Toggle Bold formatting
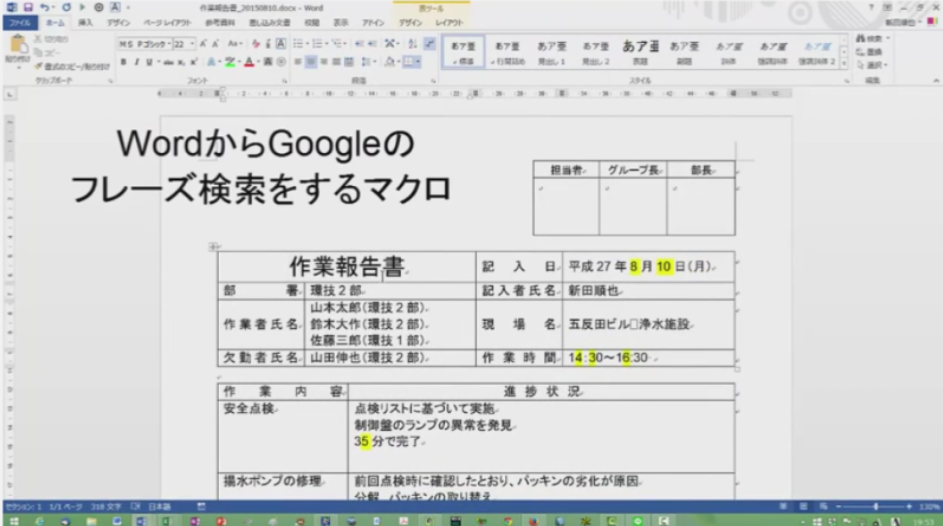The width and height of the screenshot is (943, 526). (x=123, y=62)
